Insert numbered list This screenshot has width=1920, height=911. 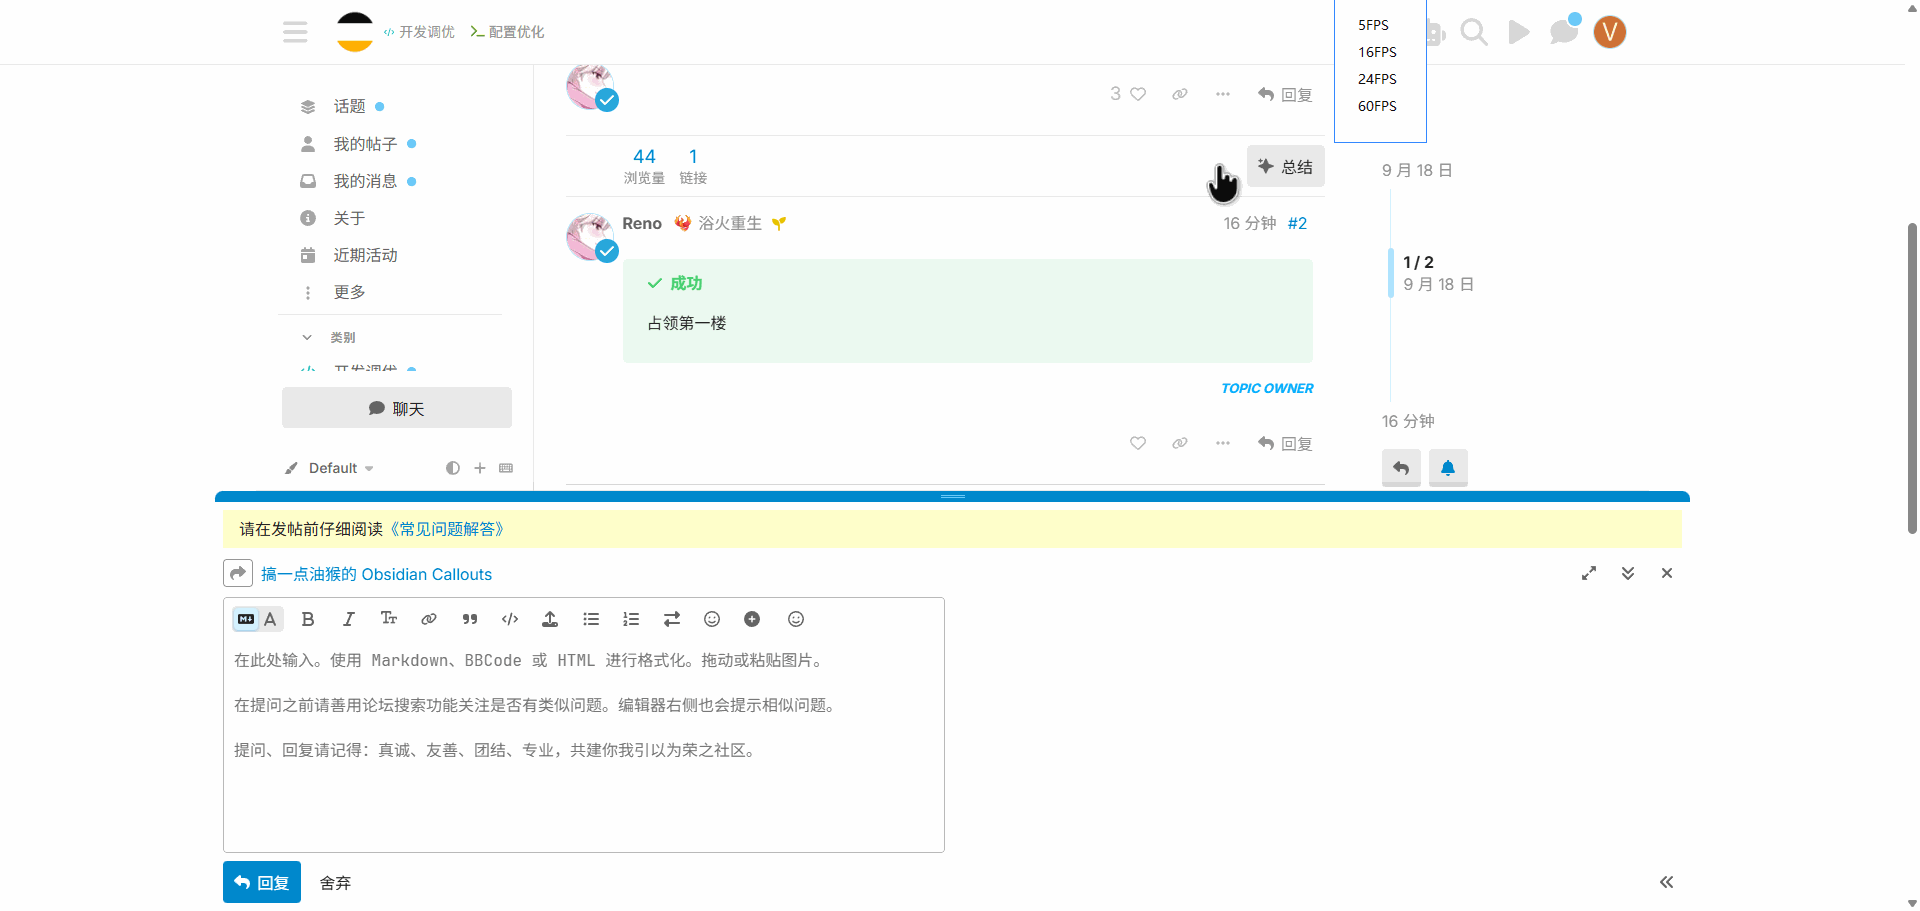click(x=631, y=619)
